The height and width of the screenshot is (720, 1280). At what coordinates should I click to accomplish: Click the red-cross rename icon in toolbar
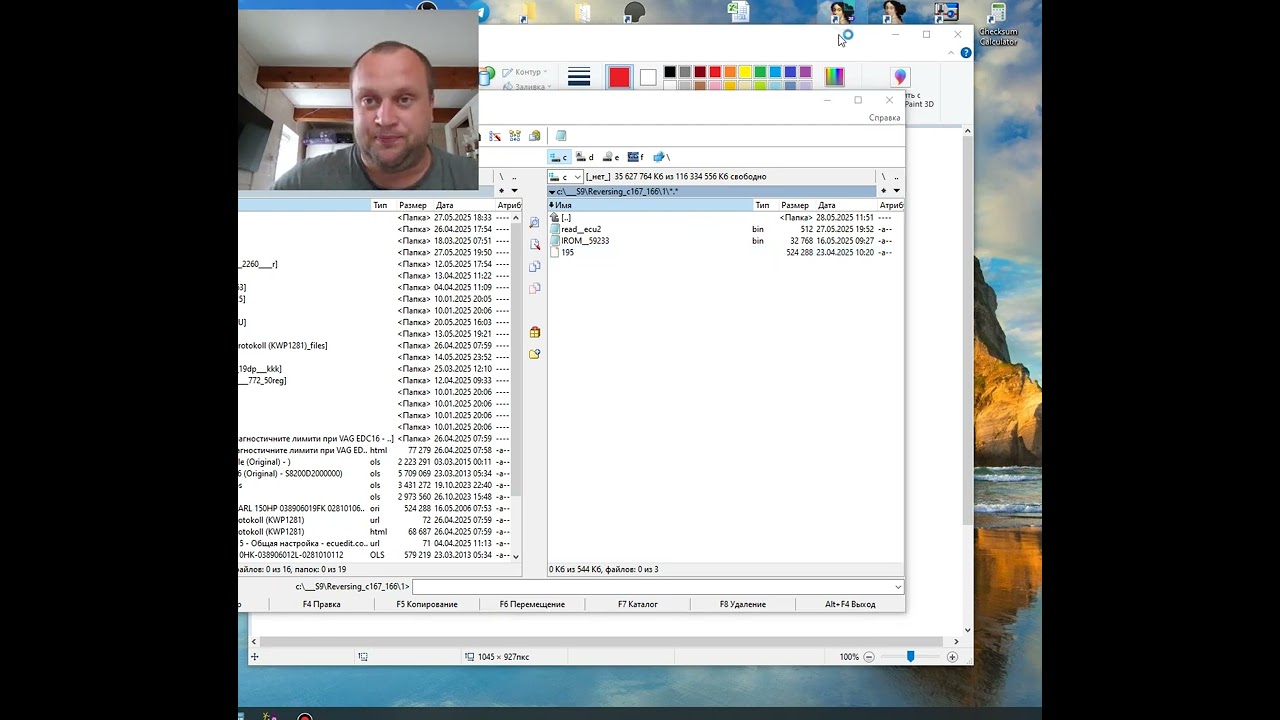tap(495, 136)
